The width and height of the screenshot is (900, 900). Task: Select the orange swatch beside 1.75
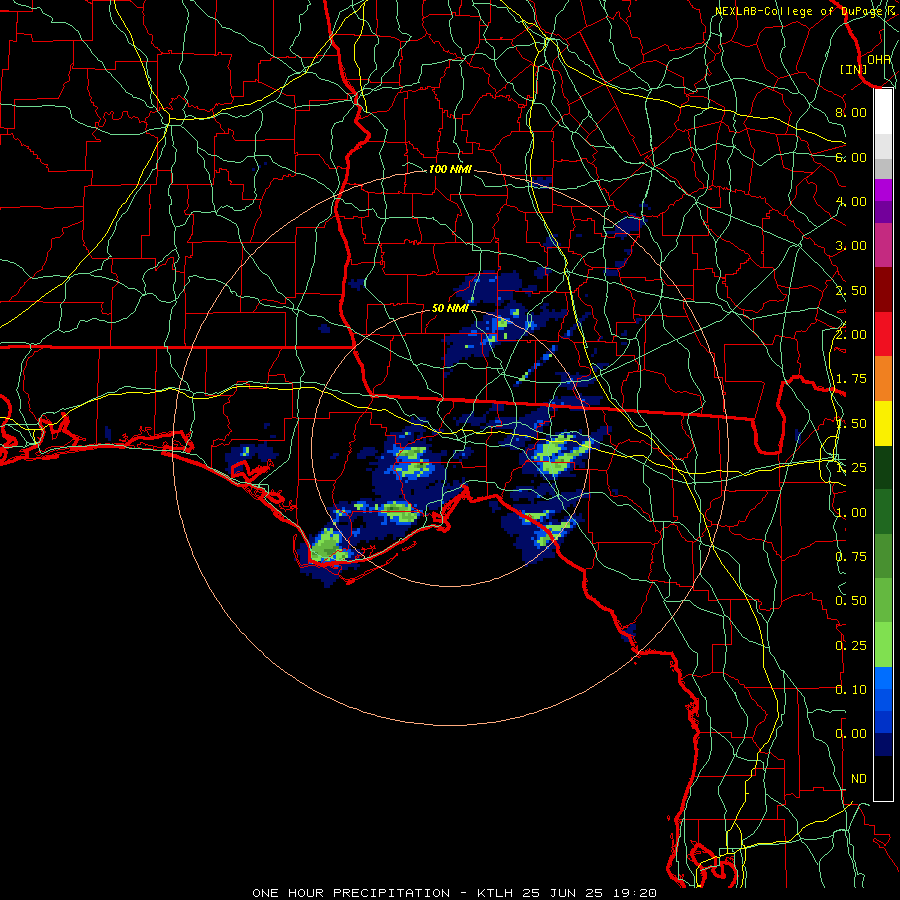883,379
